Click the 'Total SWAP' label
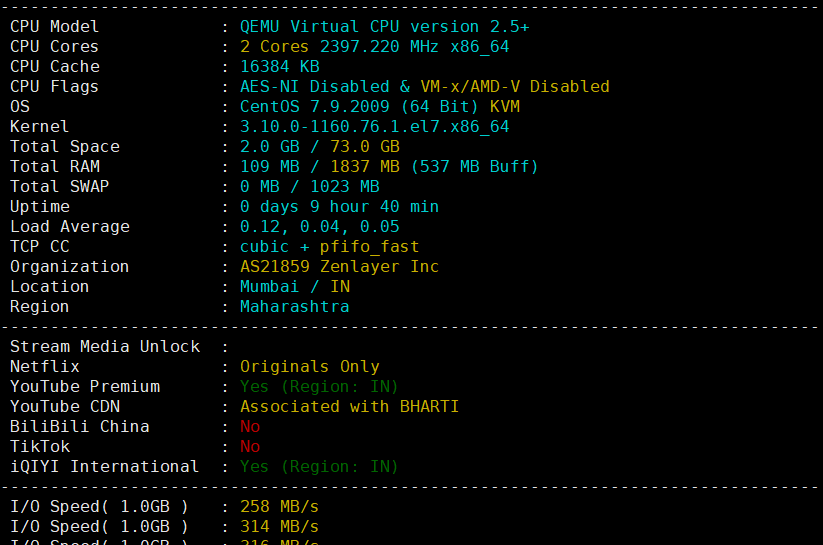The image size is (823, 545). pos(59,186)
